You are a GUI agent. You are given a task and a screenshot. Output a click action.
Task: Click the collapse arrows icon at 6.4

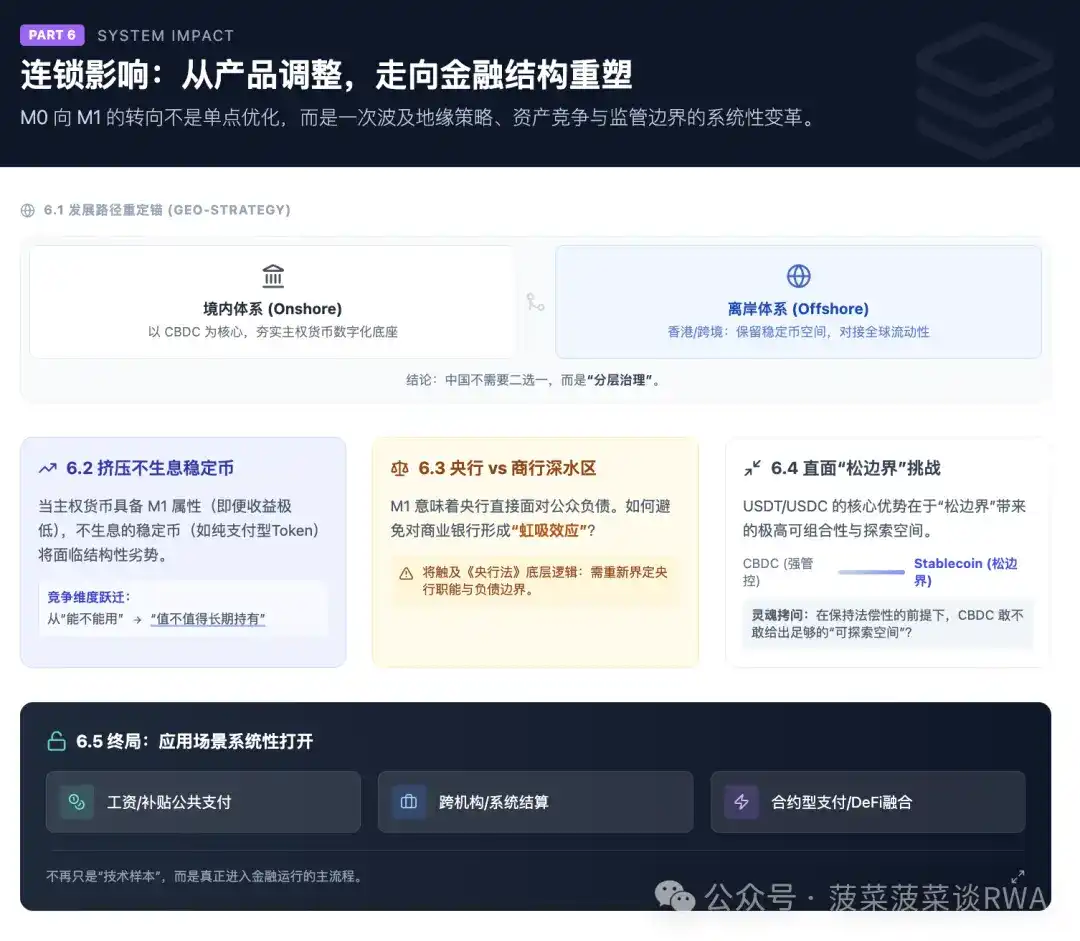[x=752, y=468]
